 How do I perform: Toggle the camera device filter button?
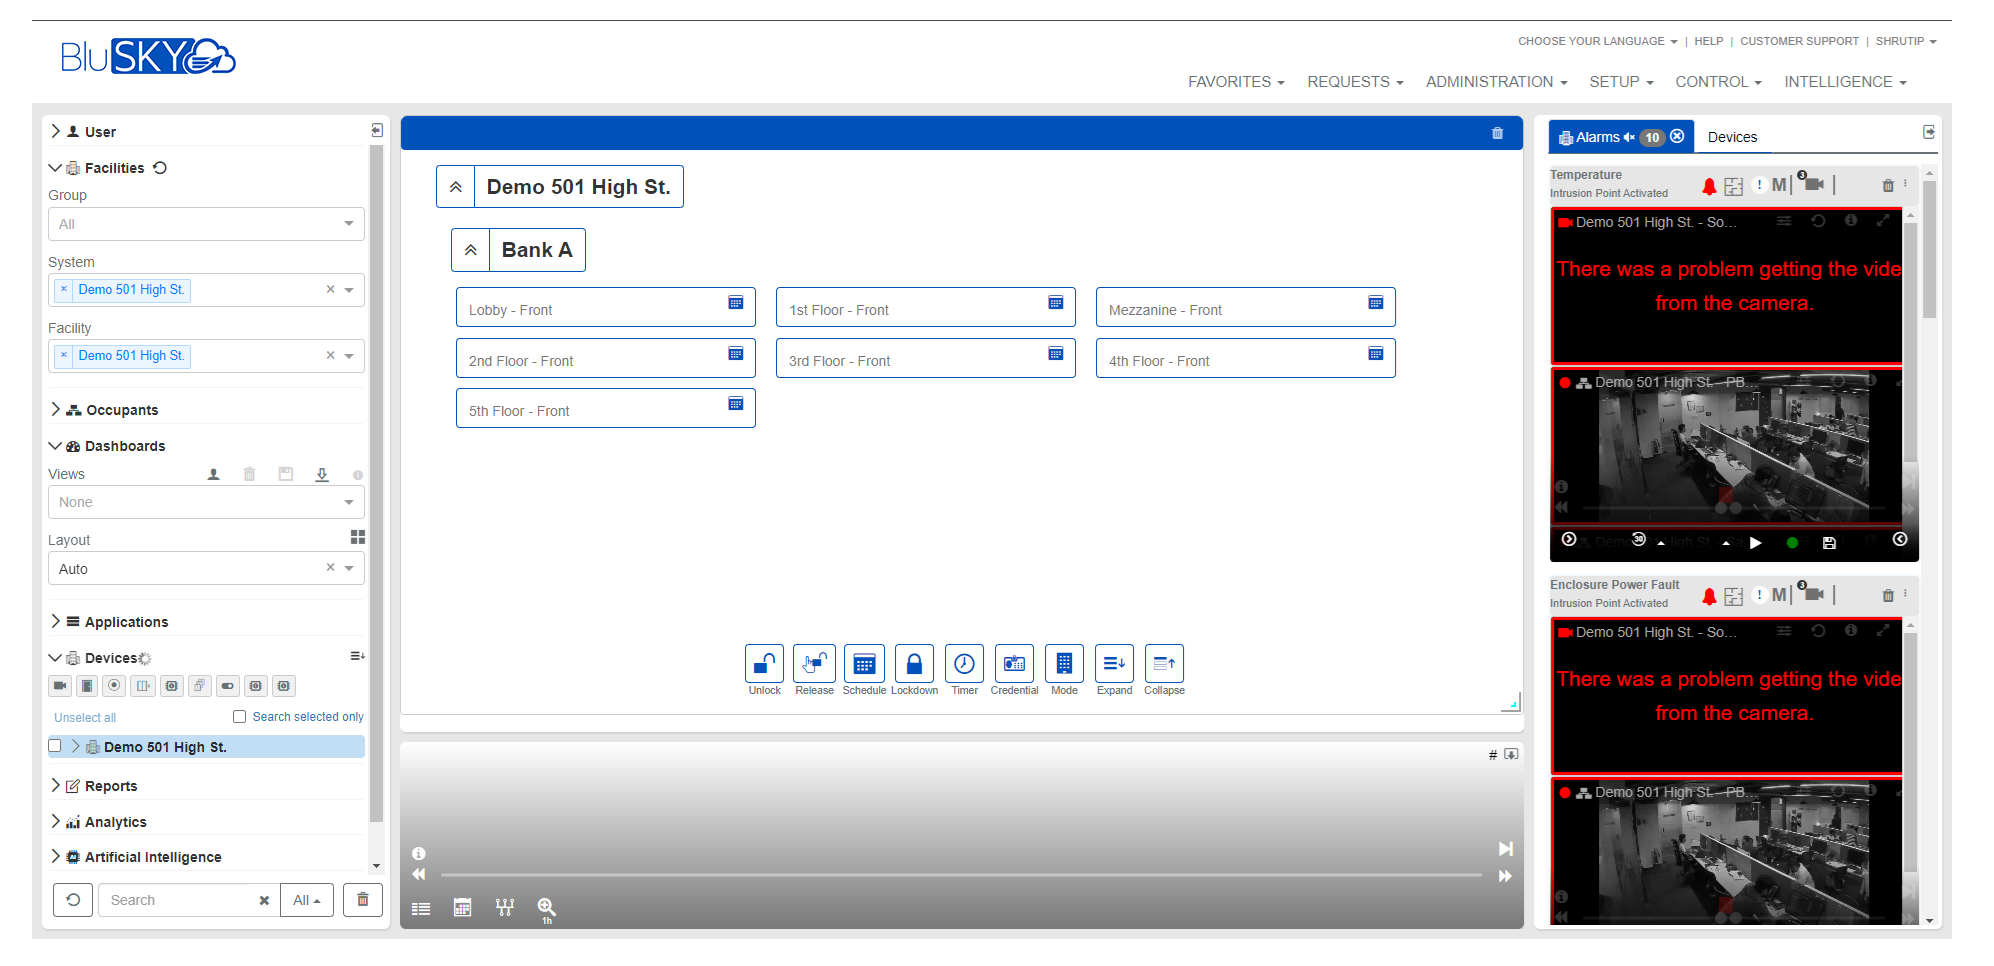[60, 686]
